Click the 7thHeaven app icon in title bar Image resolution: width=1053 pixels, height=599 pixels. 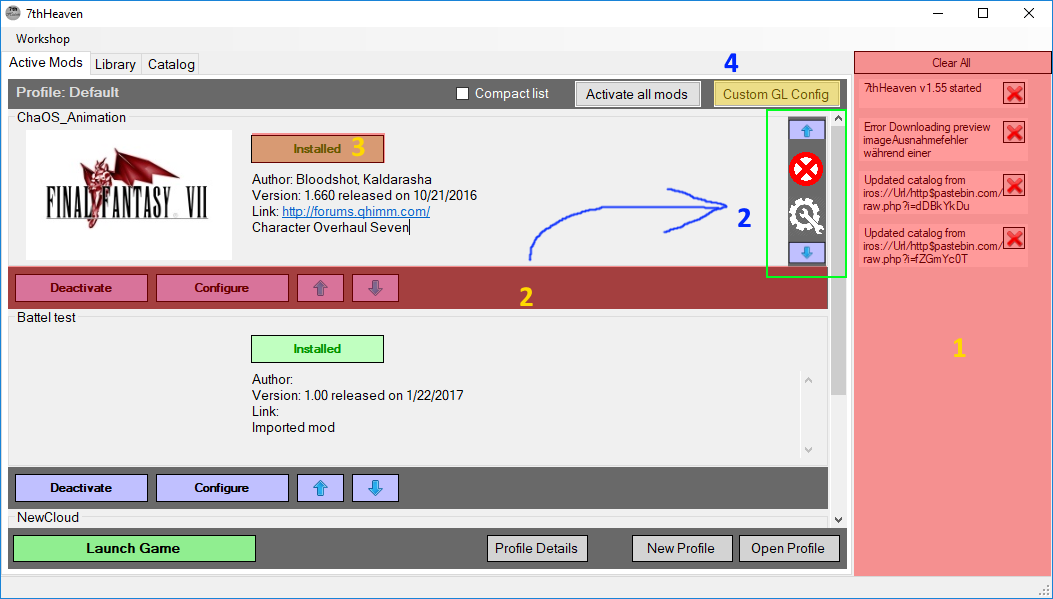13,13
